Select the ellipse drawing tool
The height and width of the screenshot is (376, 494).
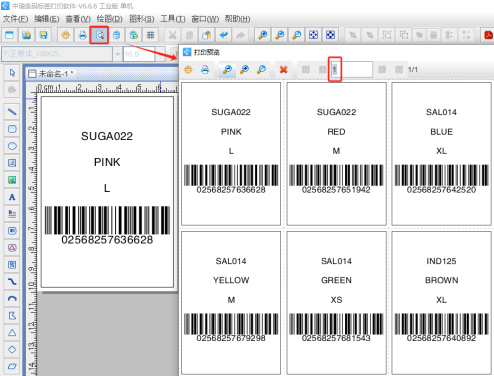(12, 146)
